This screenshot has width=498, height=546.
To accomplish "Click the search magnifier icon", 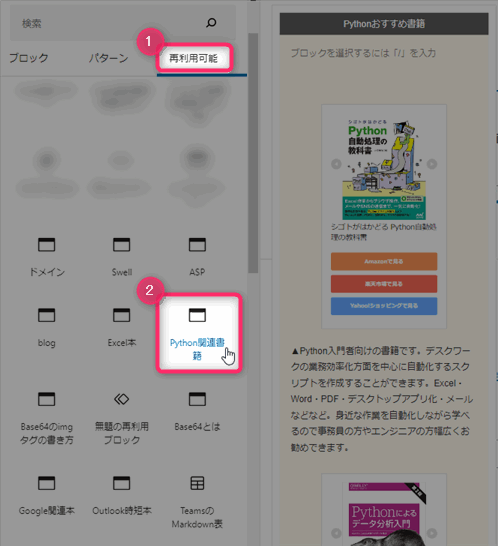I will pos(211,23).
